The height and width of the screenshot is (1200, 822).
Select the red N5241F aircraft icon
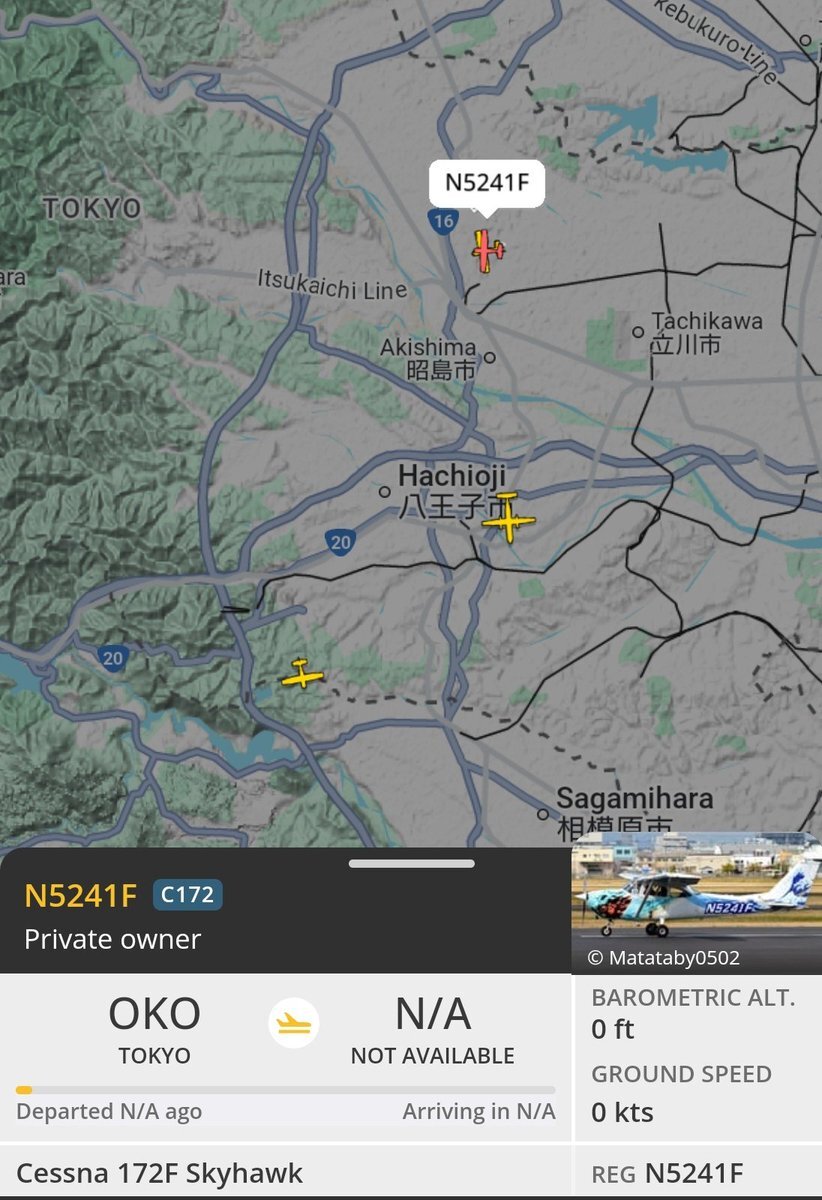[487, 250]
